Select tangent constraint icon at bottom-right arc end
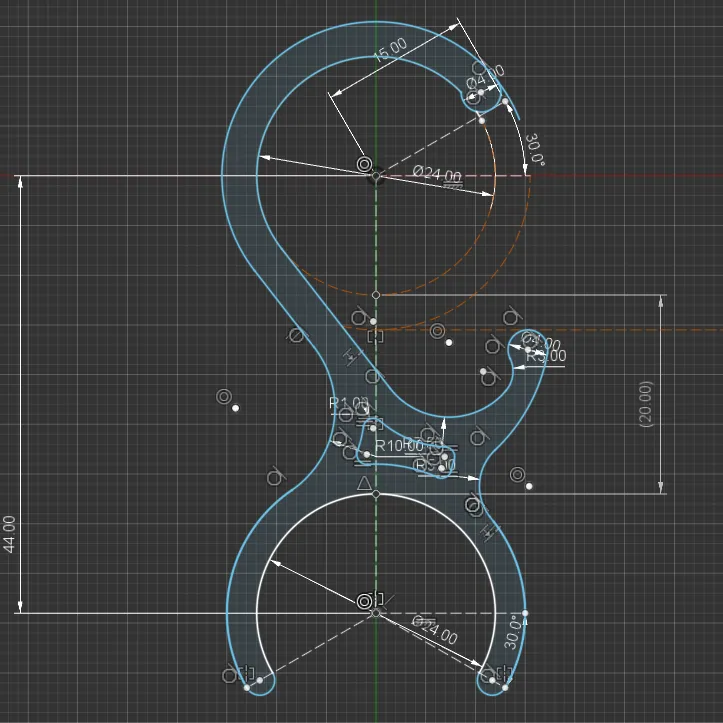Screen dimensions: 723x723 click(487, 675)
